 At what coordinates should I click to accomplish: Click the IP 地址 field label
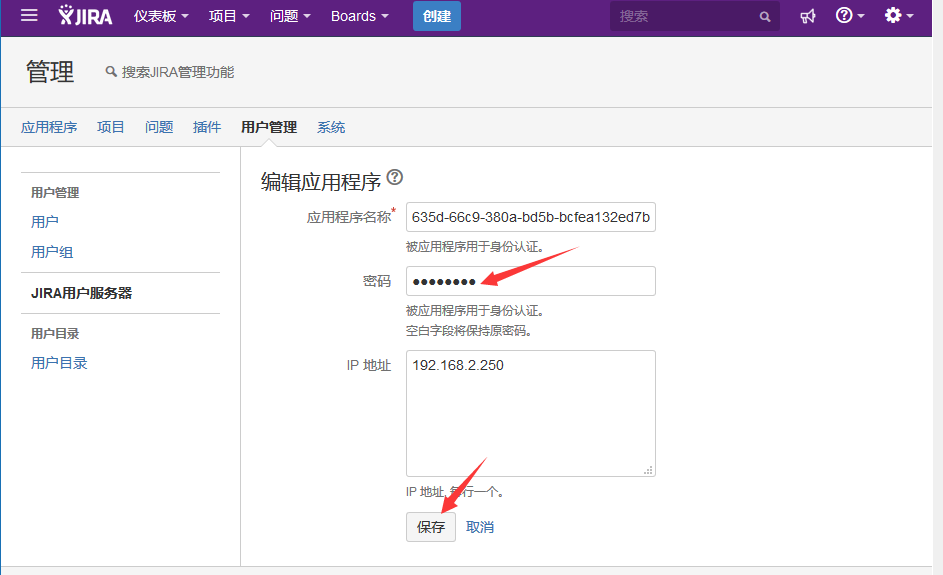coord(369,365)
